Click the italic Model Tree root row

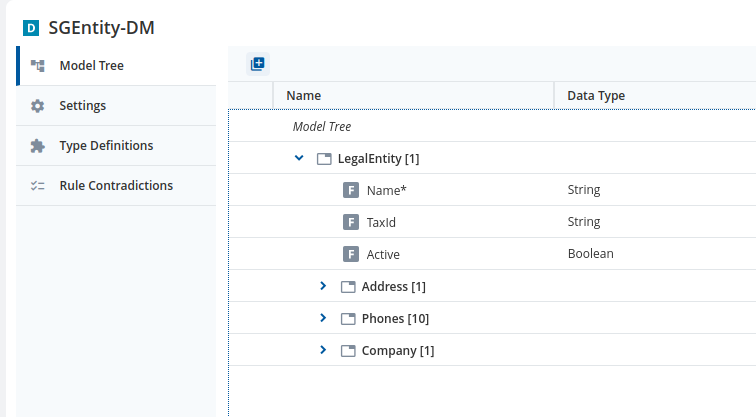click(x=492, y=126)
